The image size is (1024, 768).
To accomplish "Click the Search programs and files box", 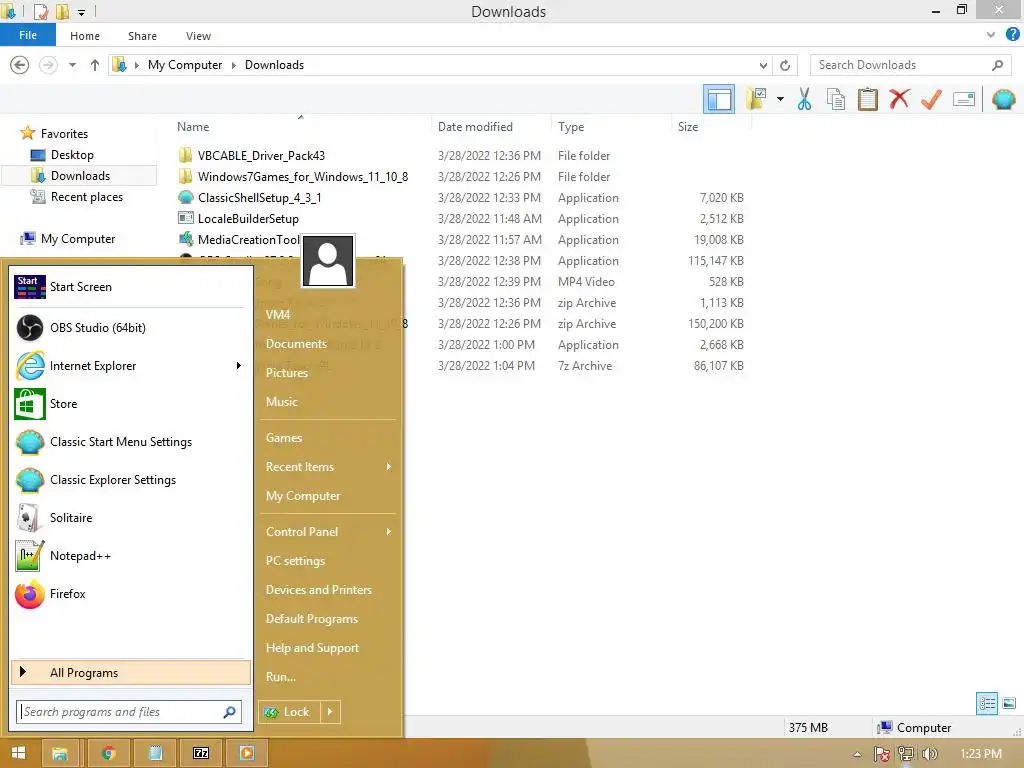I will tap(129, 712).
